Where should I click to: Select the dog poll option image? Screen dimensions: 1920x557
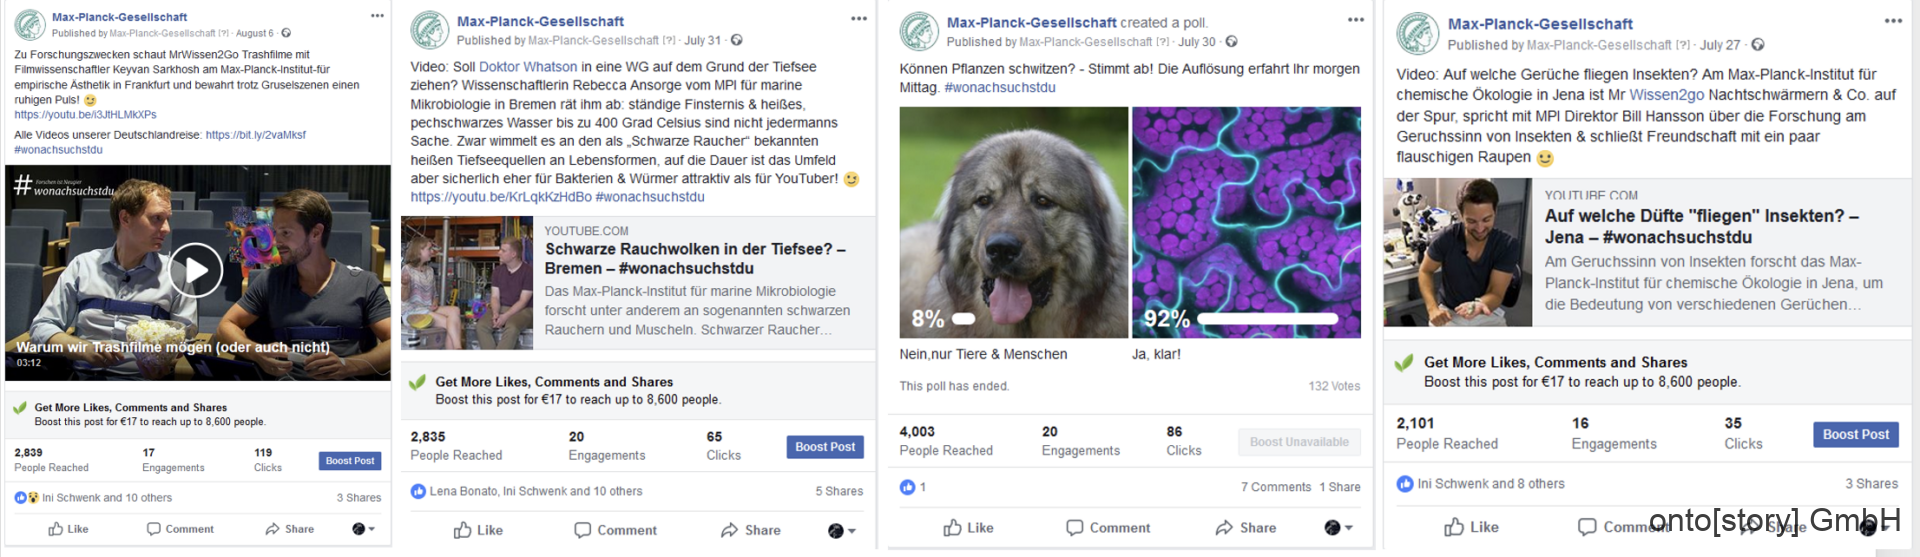[1013, 222]
